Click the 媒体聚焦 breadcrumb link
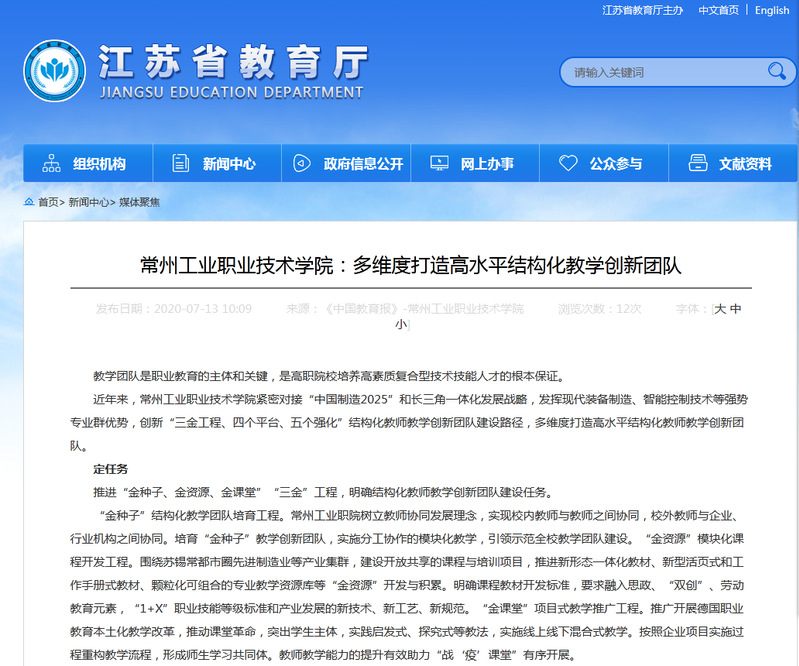 pos(140,202)
